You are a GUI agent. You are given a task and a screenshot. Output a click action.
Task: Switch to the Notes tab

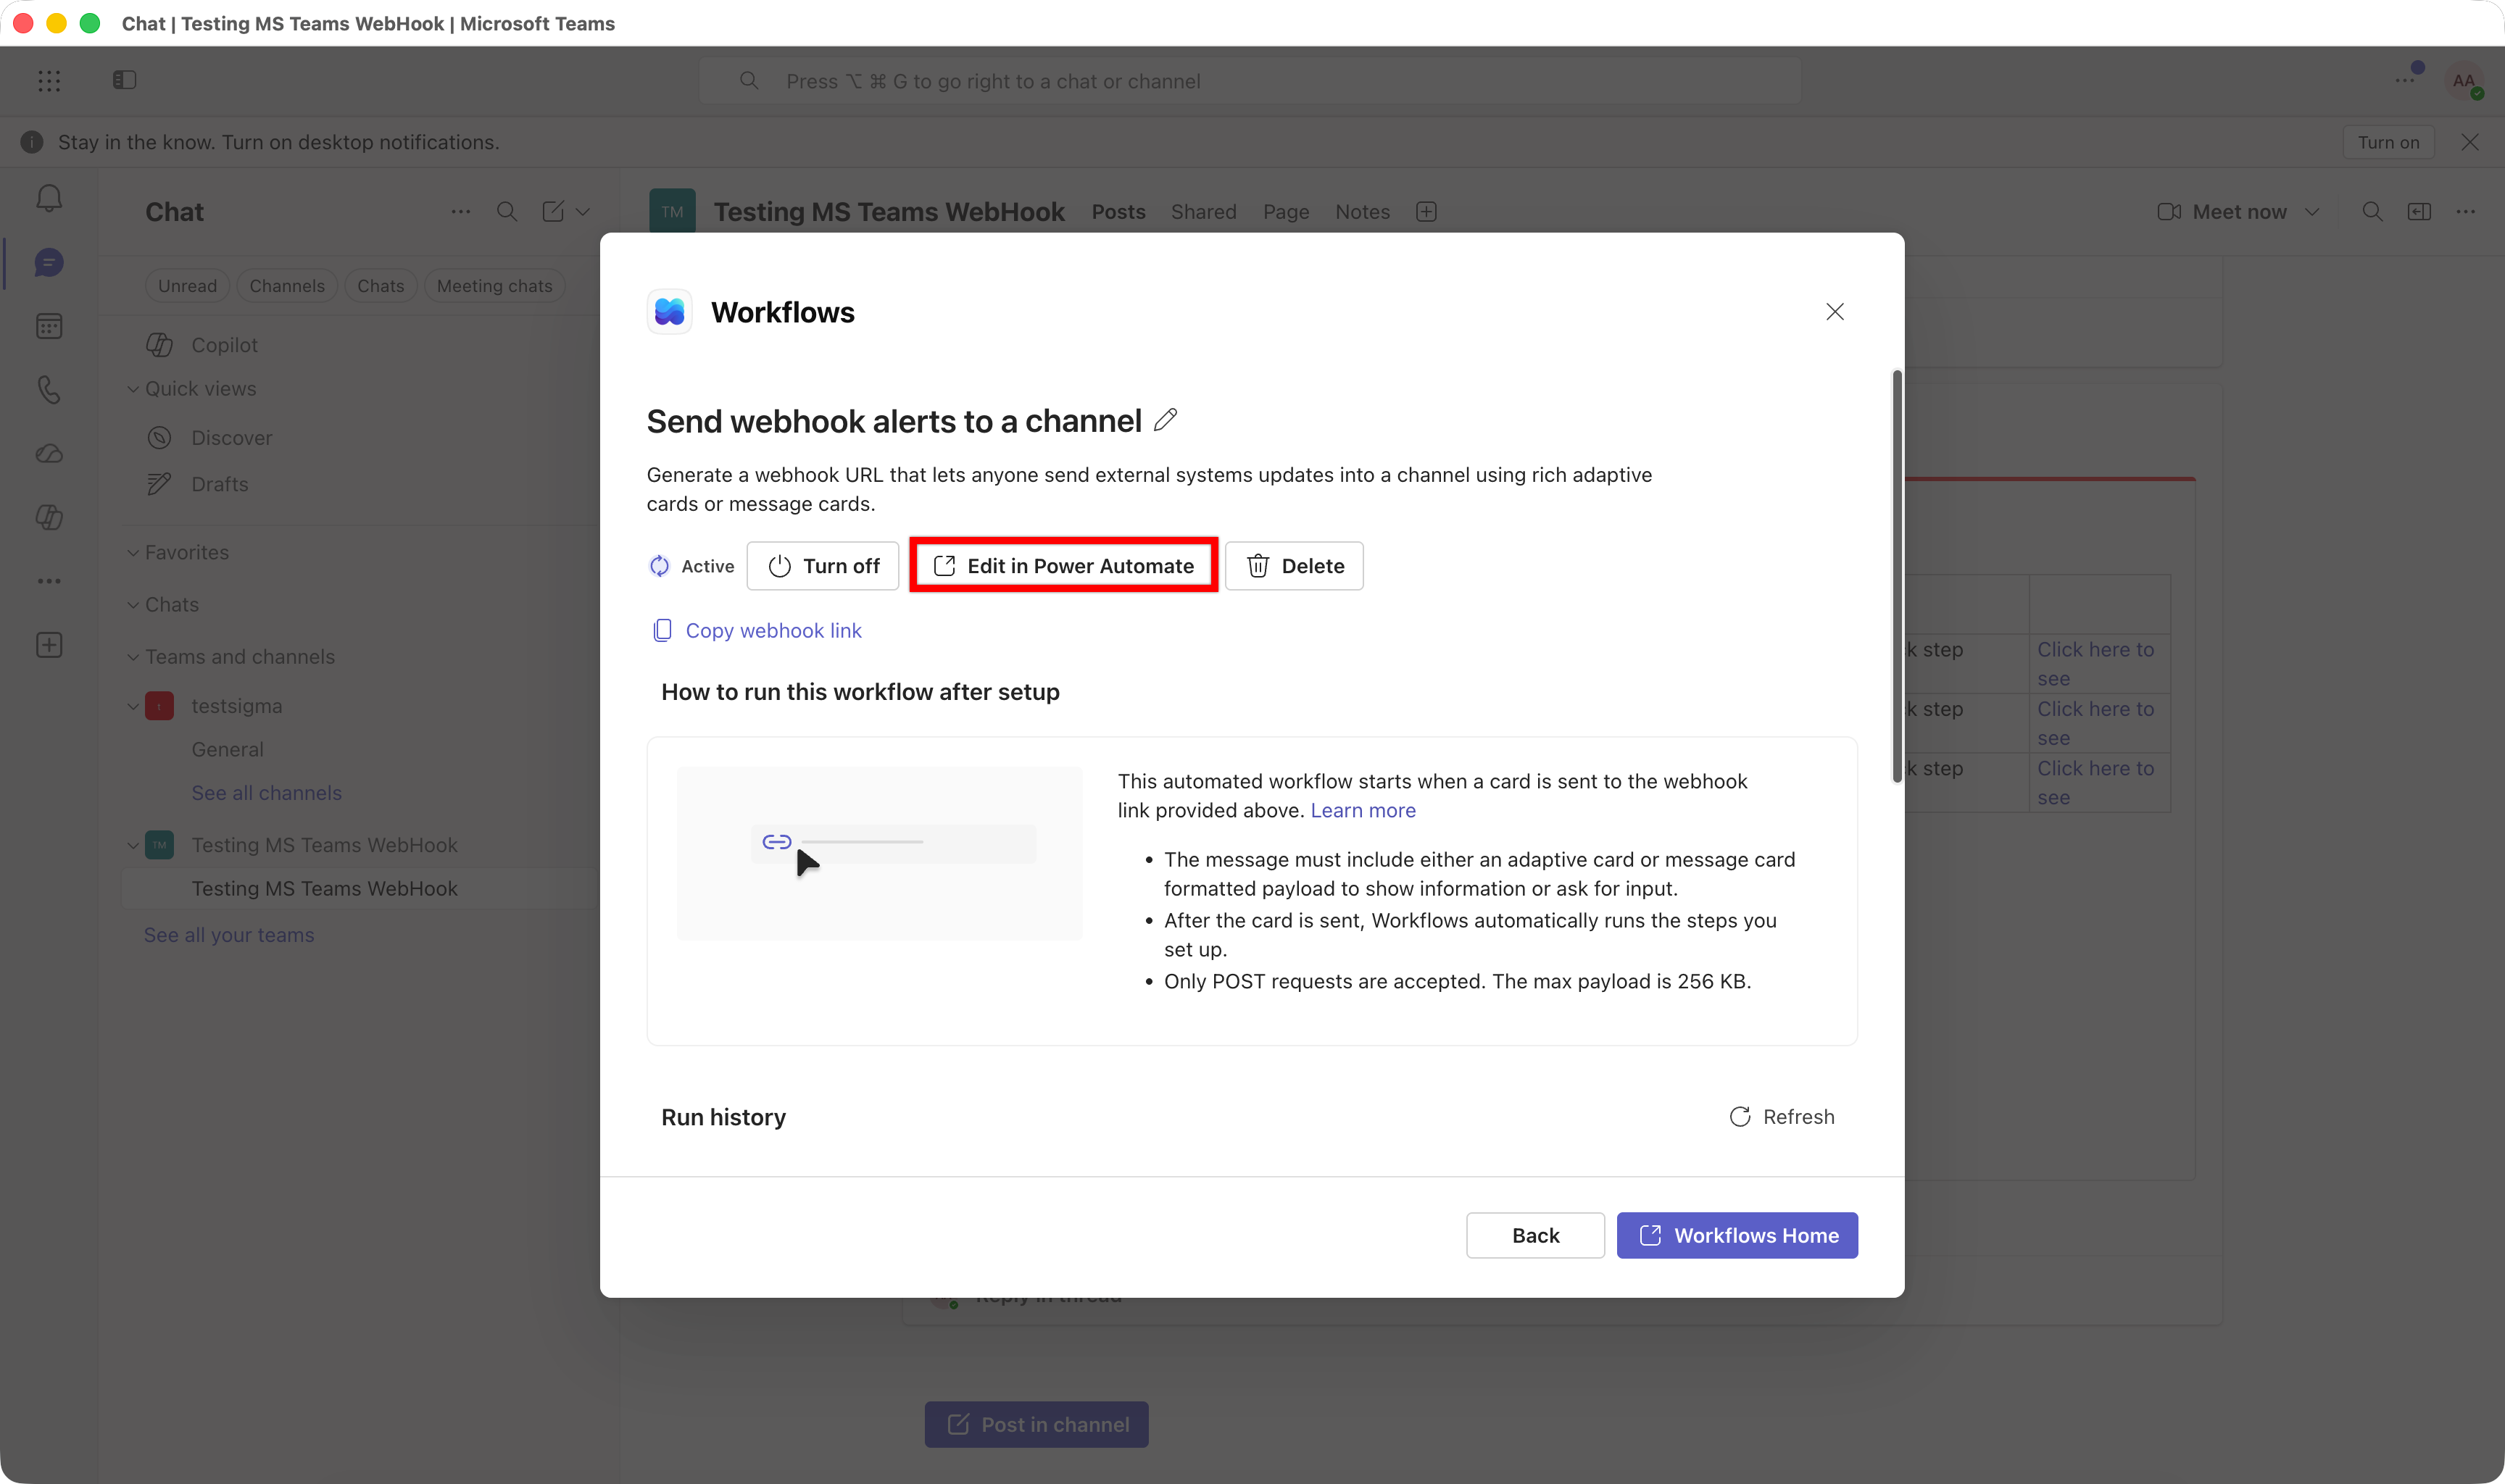tap(1362, 211)
